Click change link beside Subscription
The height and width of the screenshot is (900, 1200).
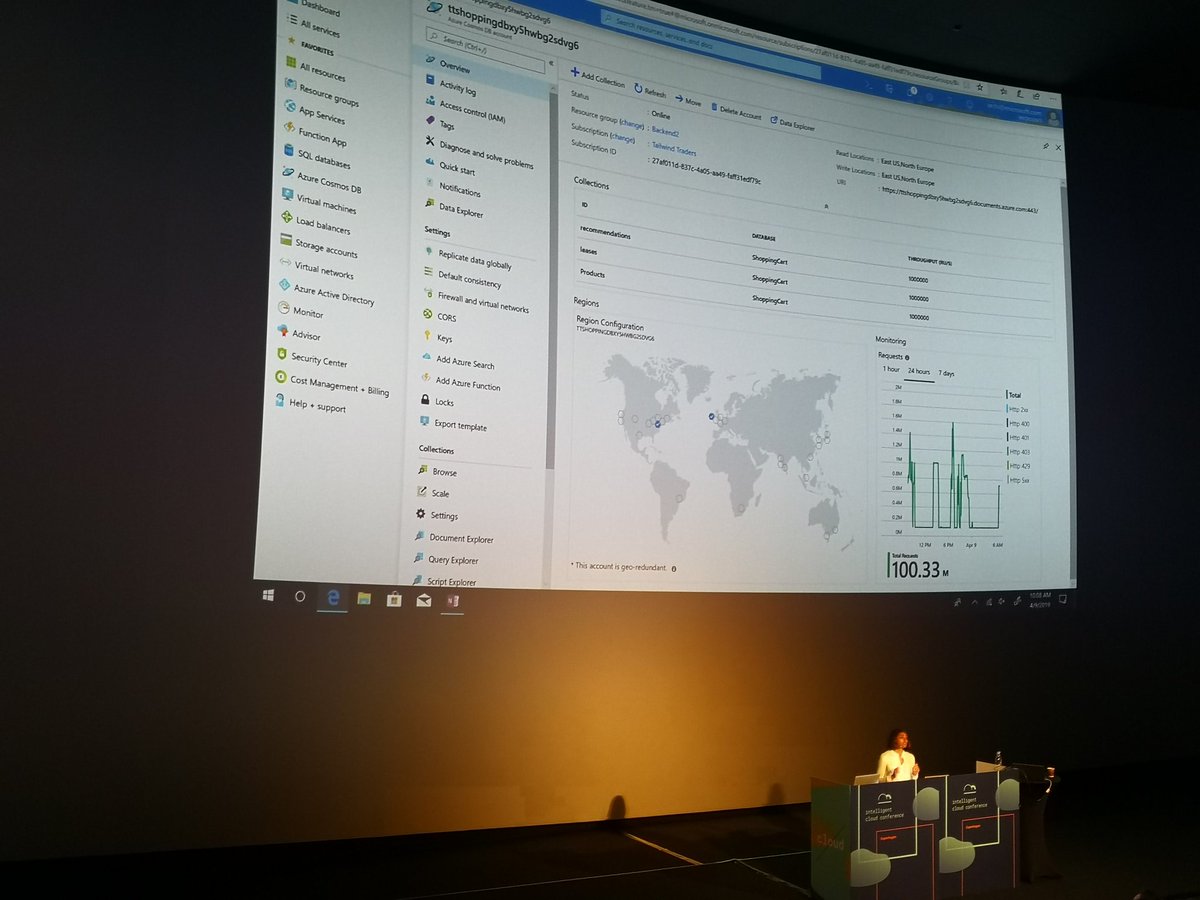[x=622, y=136]
